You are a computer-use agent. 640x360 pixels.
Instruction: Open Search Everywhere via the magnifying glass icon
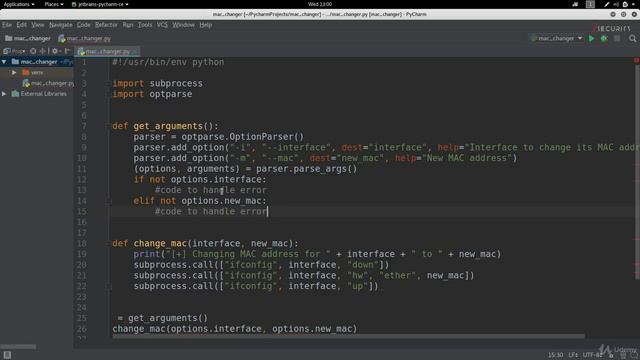(x=632, y=38)
